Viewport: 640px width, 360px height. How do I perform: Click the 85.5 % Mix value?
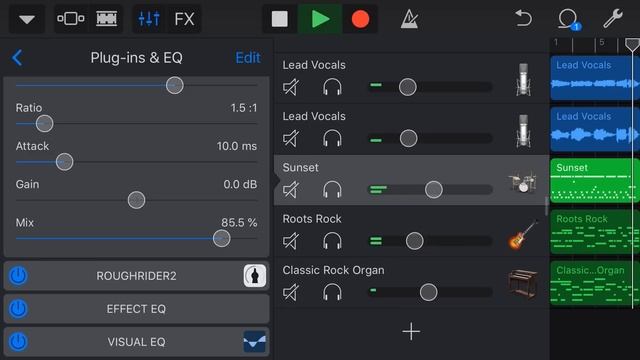[x=239, y=222]
